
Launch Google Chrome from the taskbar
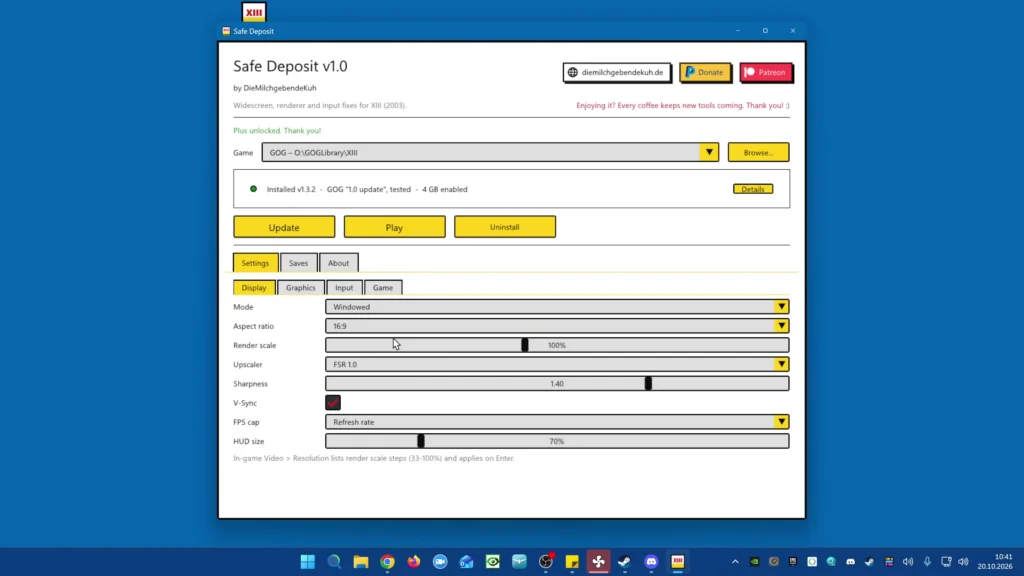(x=387, y=562)
